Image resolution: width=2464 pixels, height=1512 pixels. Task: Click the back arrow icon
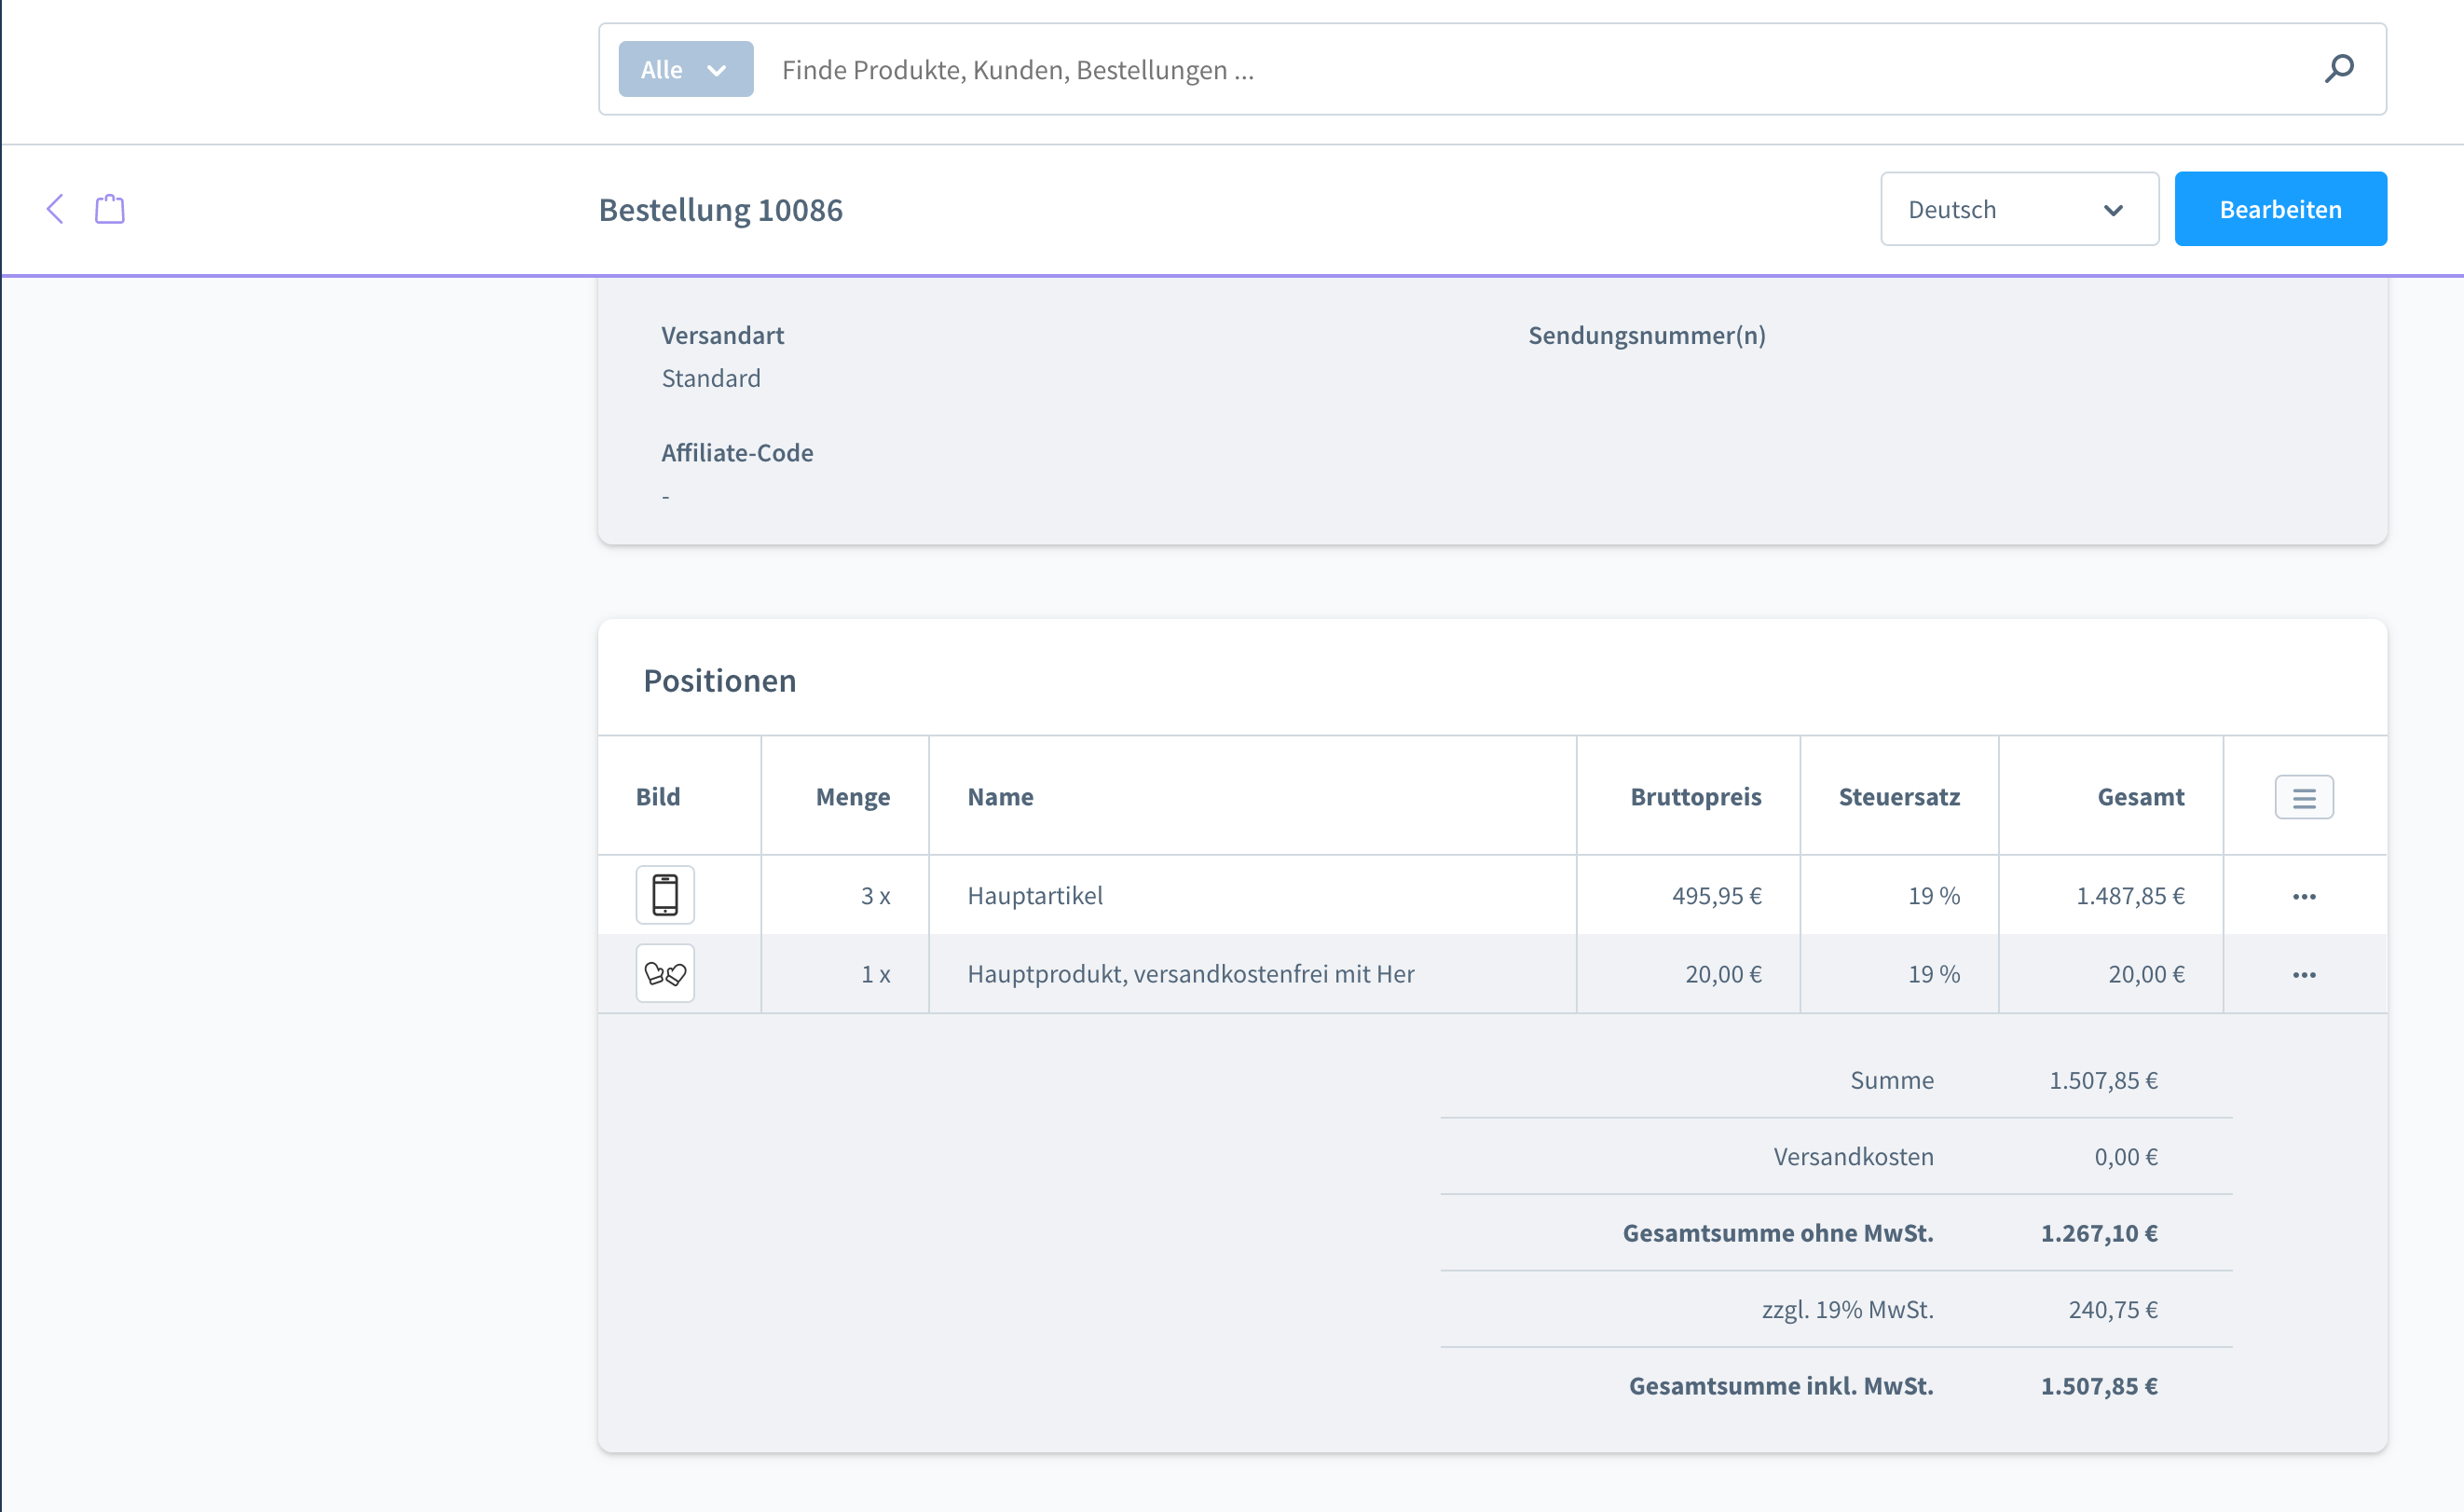pos(56,209)
